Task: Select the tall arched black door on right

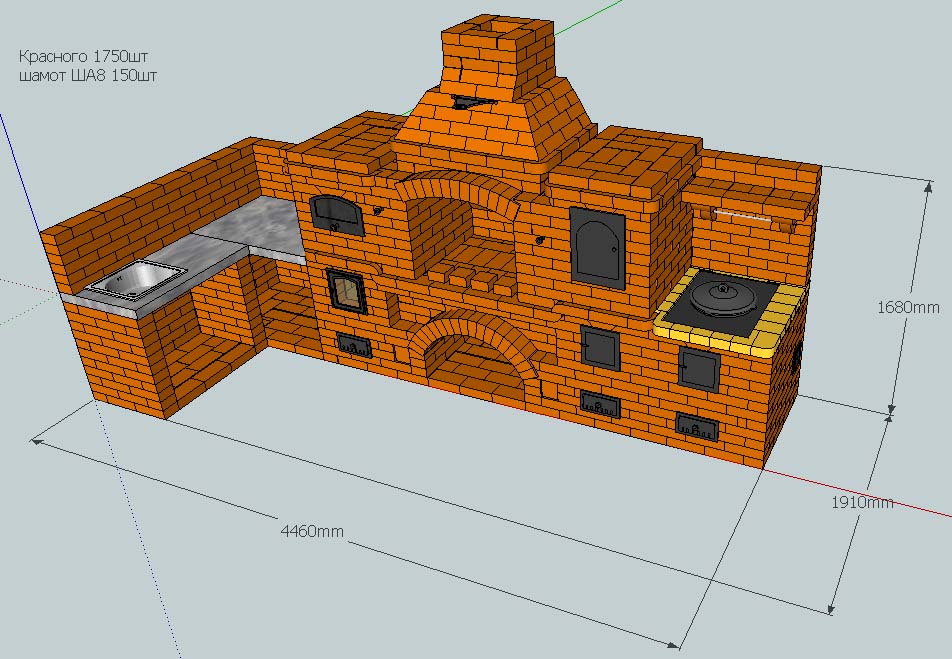Action: (x=597, y=246)
